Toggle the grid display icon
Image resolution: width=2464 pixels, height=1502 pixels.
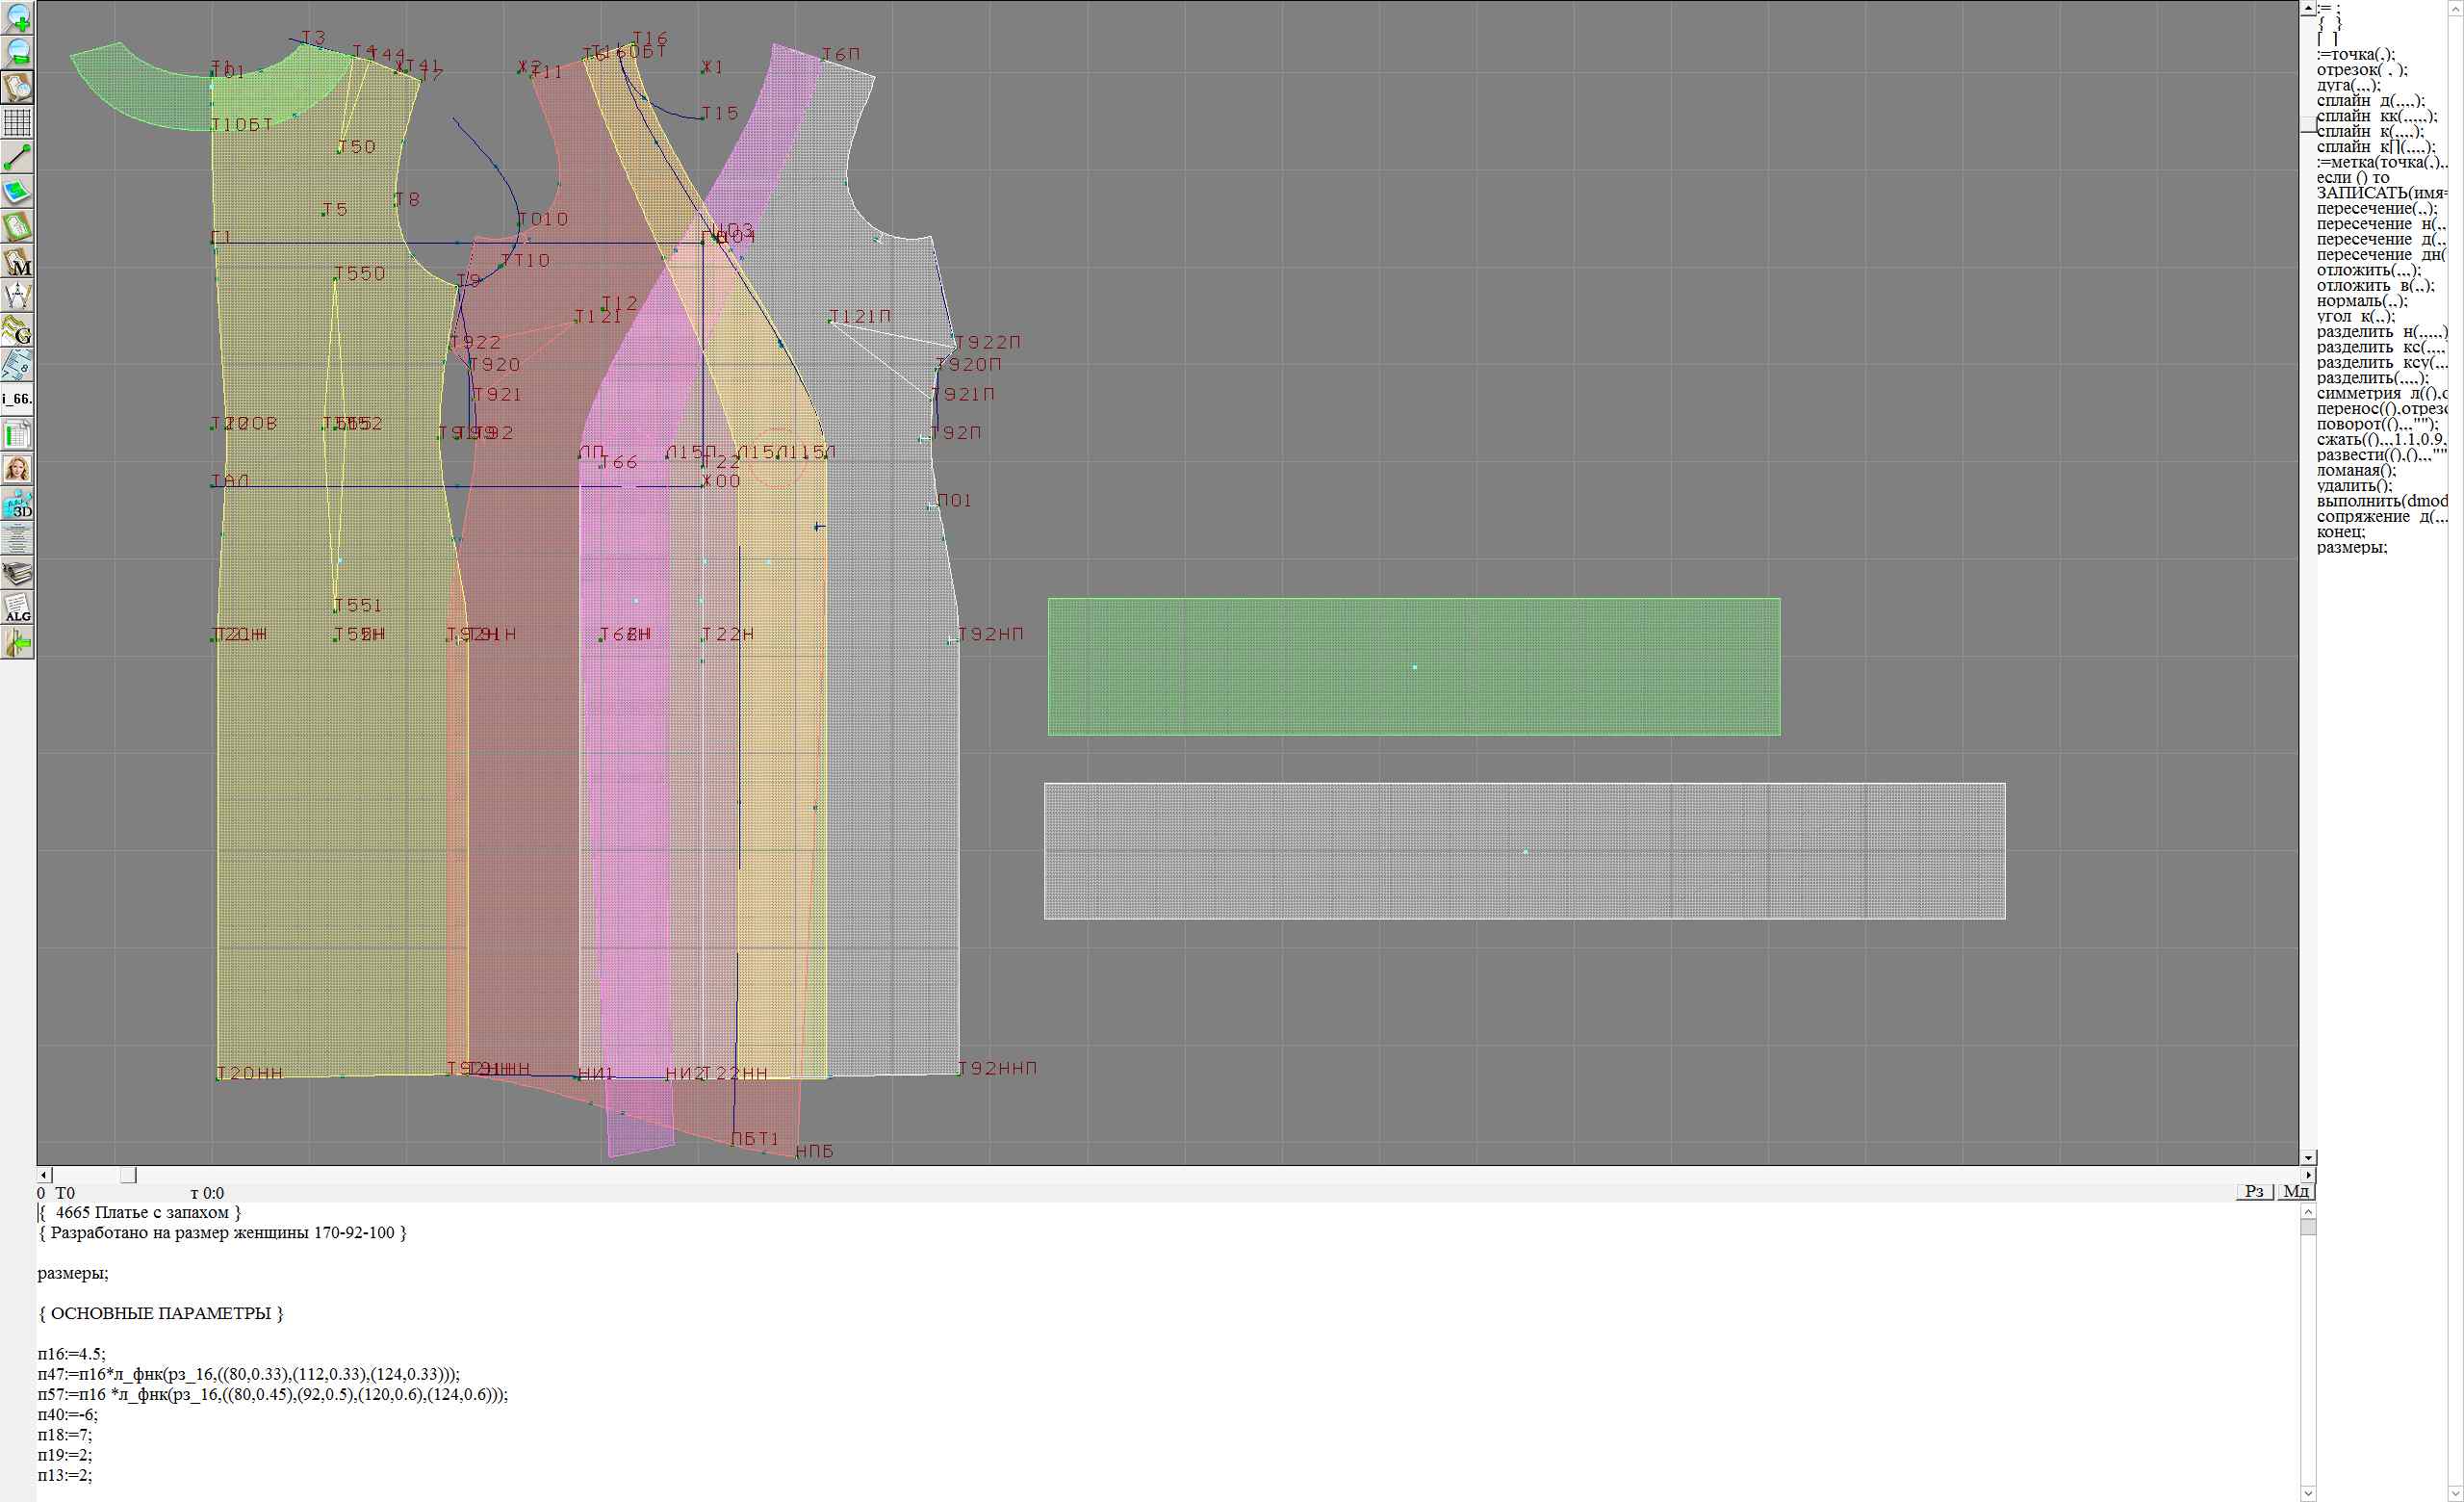click(x=18, y=122)
